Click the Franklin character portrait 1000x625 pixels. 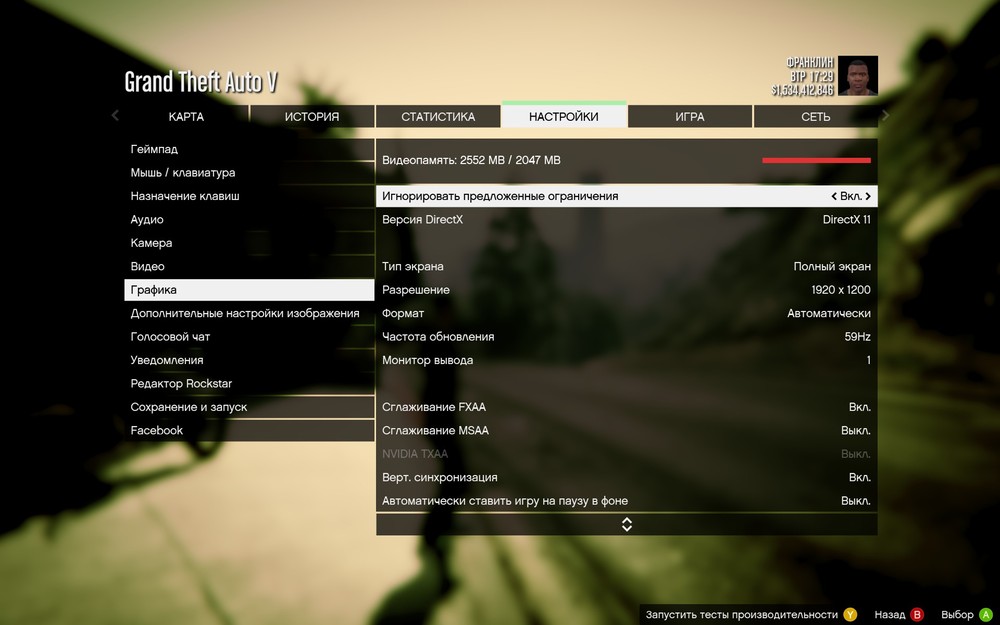[858, 75]
